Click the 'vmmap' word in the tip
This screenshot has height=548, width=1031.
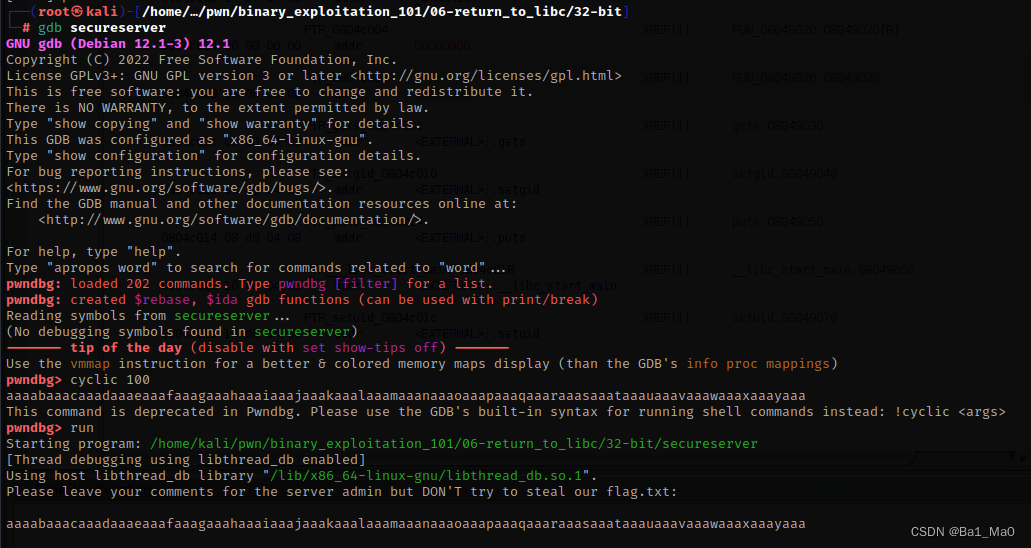coord(90,363)
